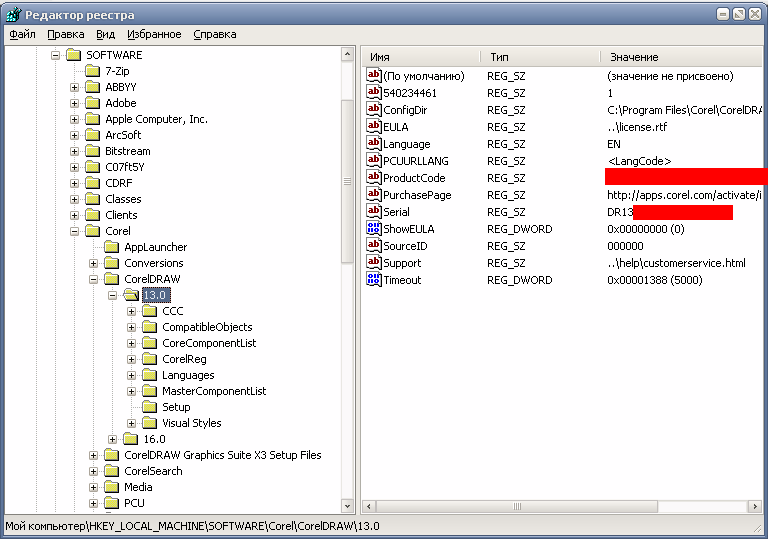Image resolution: width=768 pixels, height=539 pixels.
Task: Click the string icon of EULA value
Action: coord(374,126)
